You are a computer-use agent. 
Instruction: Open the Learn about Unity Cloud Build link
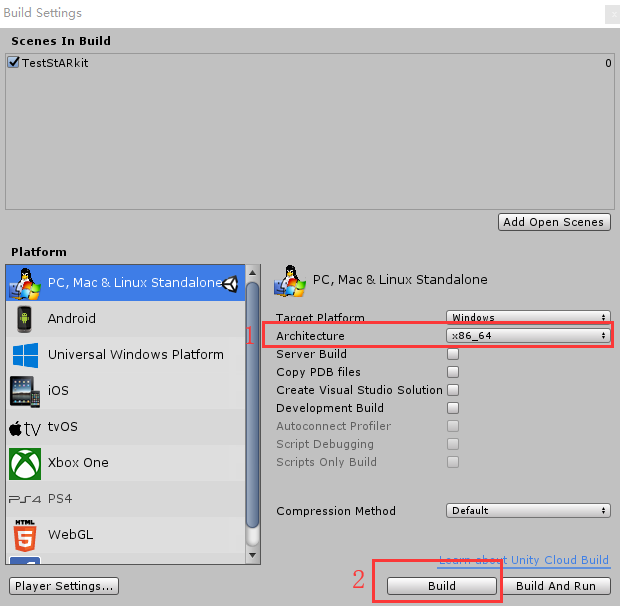524,560
